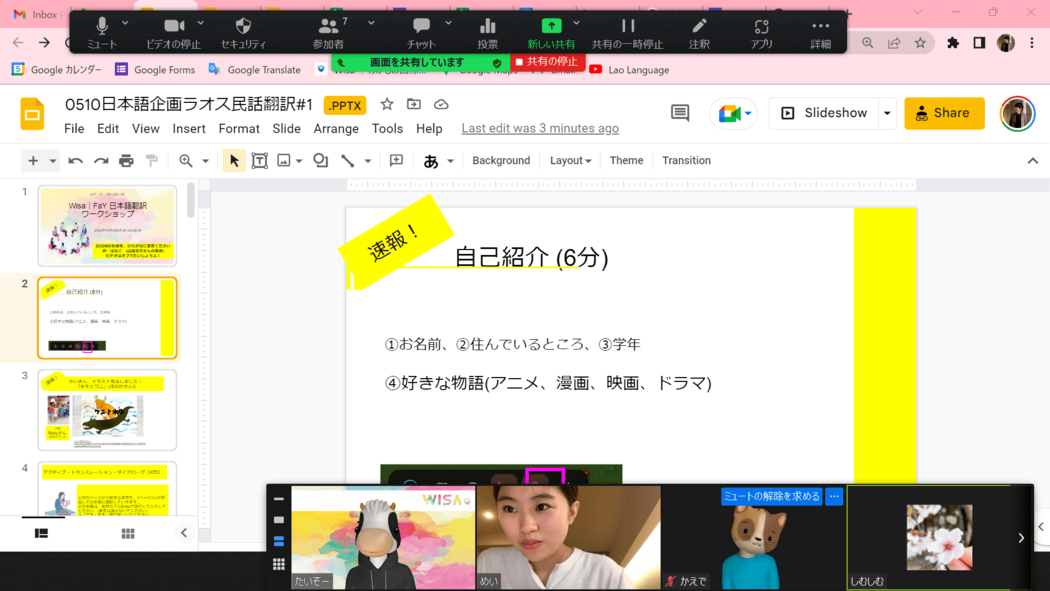The image size is (1050, 591).
Task: Open the Layout dropdown
Action: tap(570, 161)
